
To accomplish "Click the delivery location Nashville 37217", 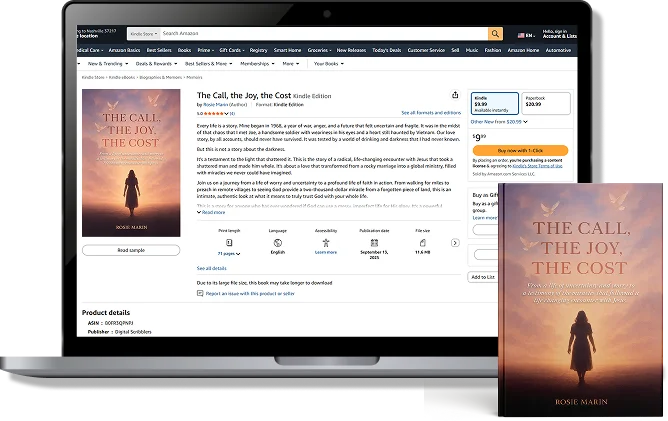I will pyautogui.click(x=96, y=34).
